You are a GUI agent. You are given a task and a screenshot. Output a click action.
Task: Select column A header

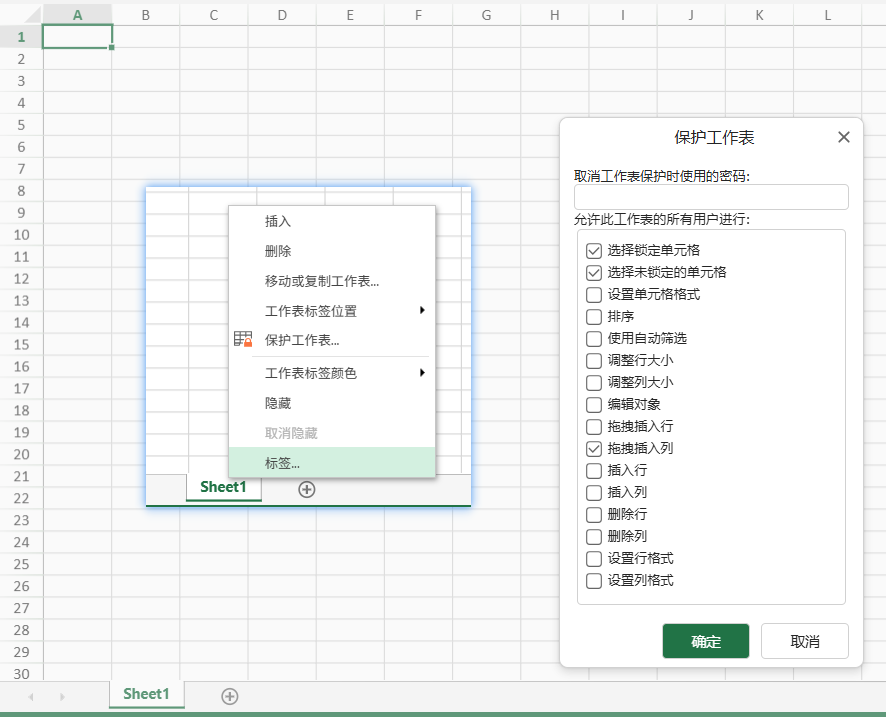click(77, 15)
